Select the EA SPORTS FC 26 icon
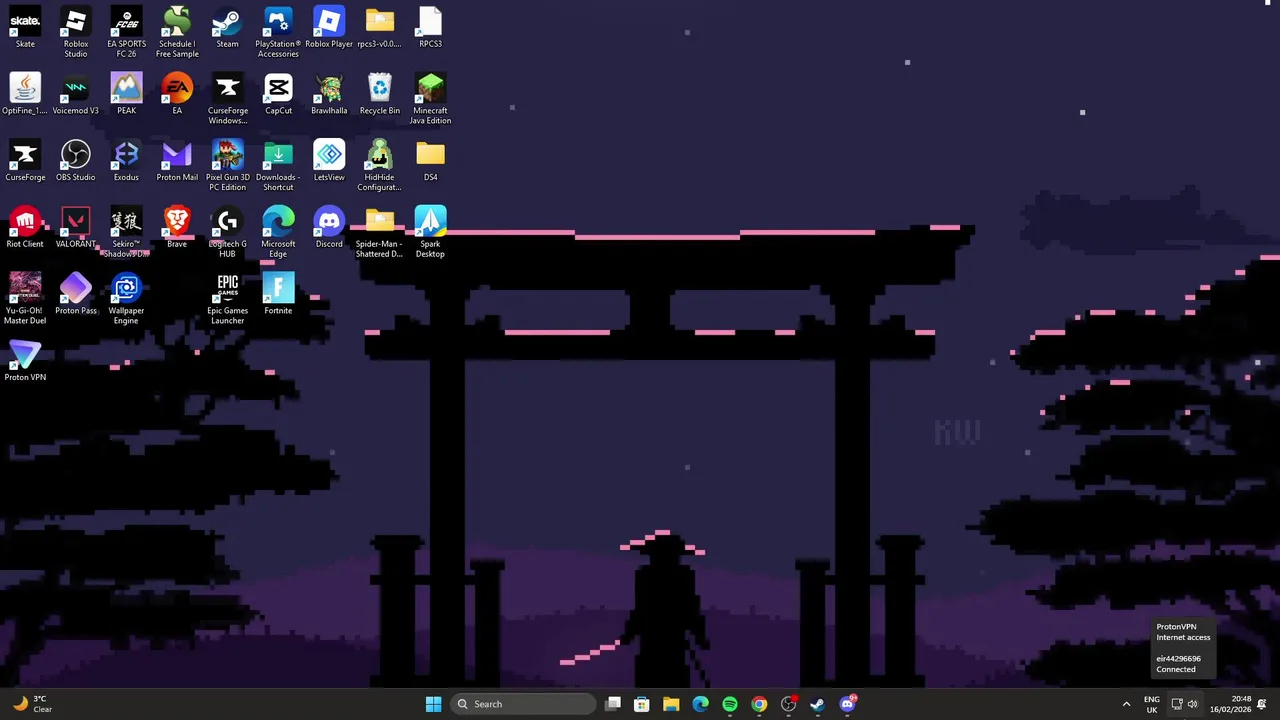 pos(126,32)
